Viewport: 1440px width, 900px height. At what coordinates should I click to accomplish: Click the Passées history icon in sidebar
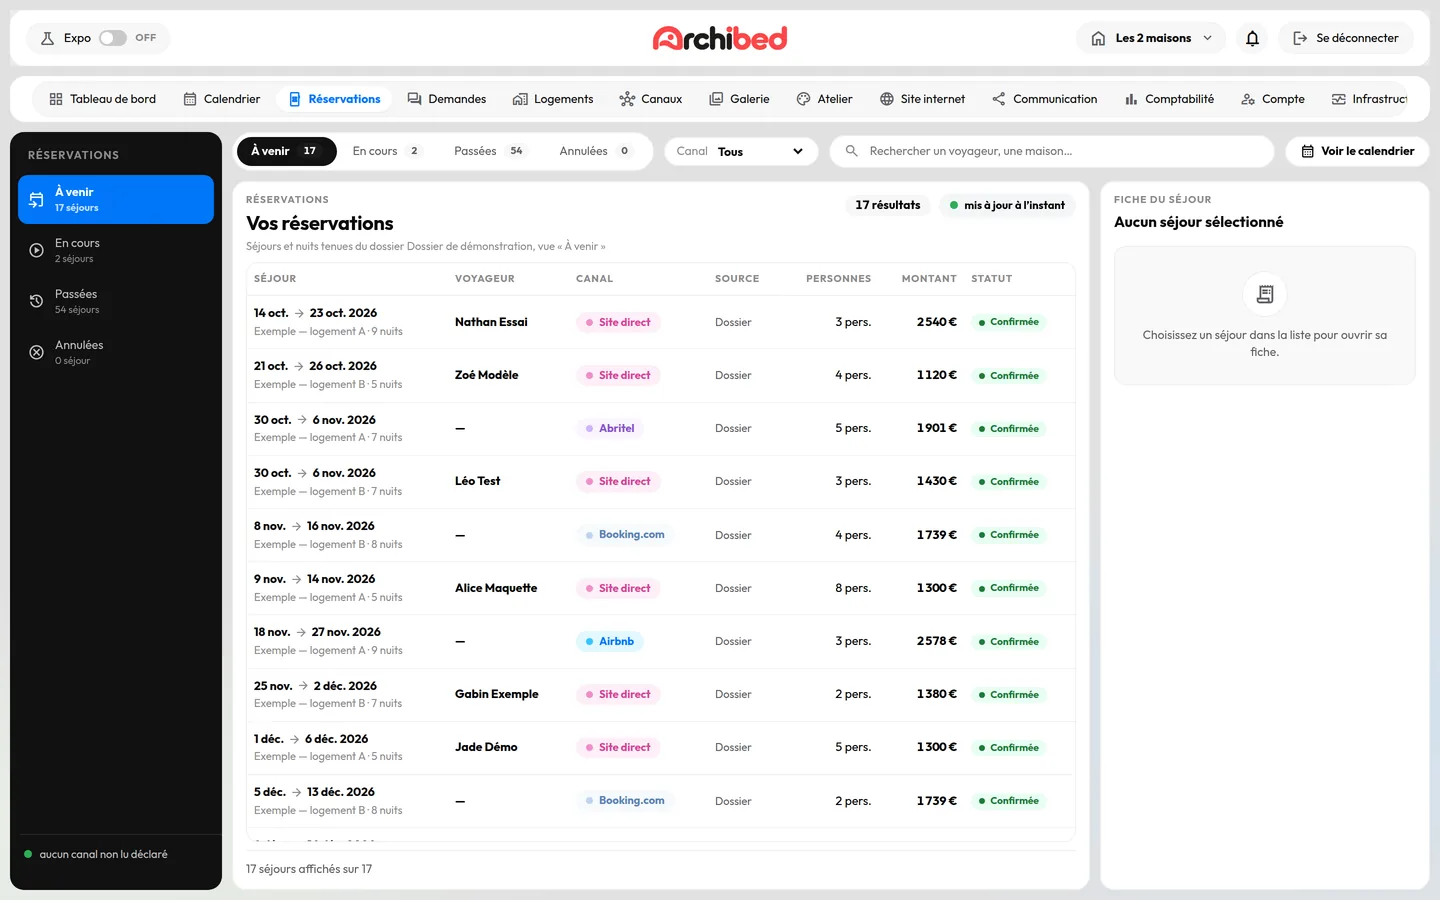point(36,301)
